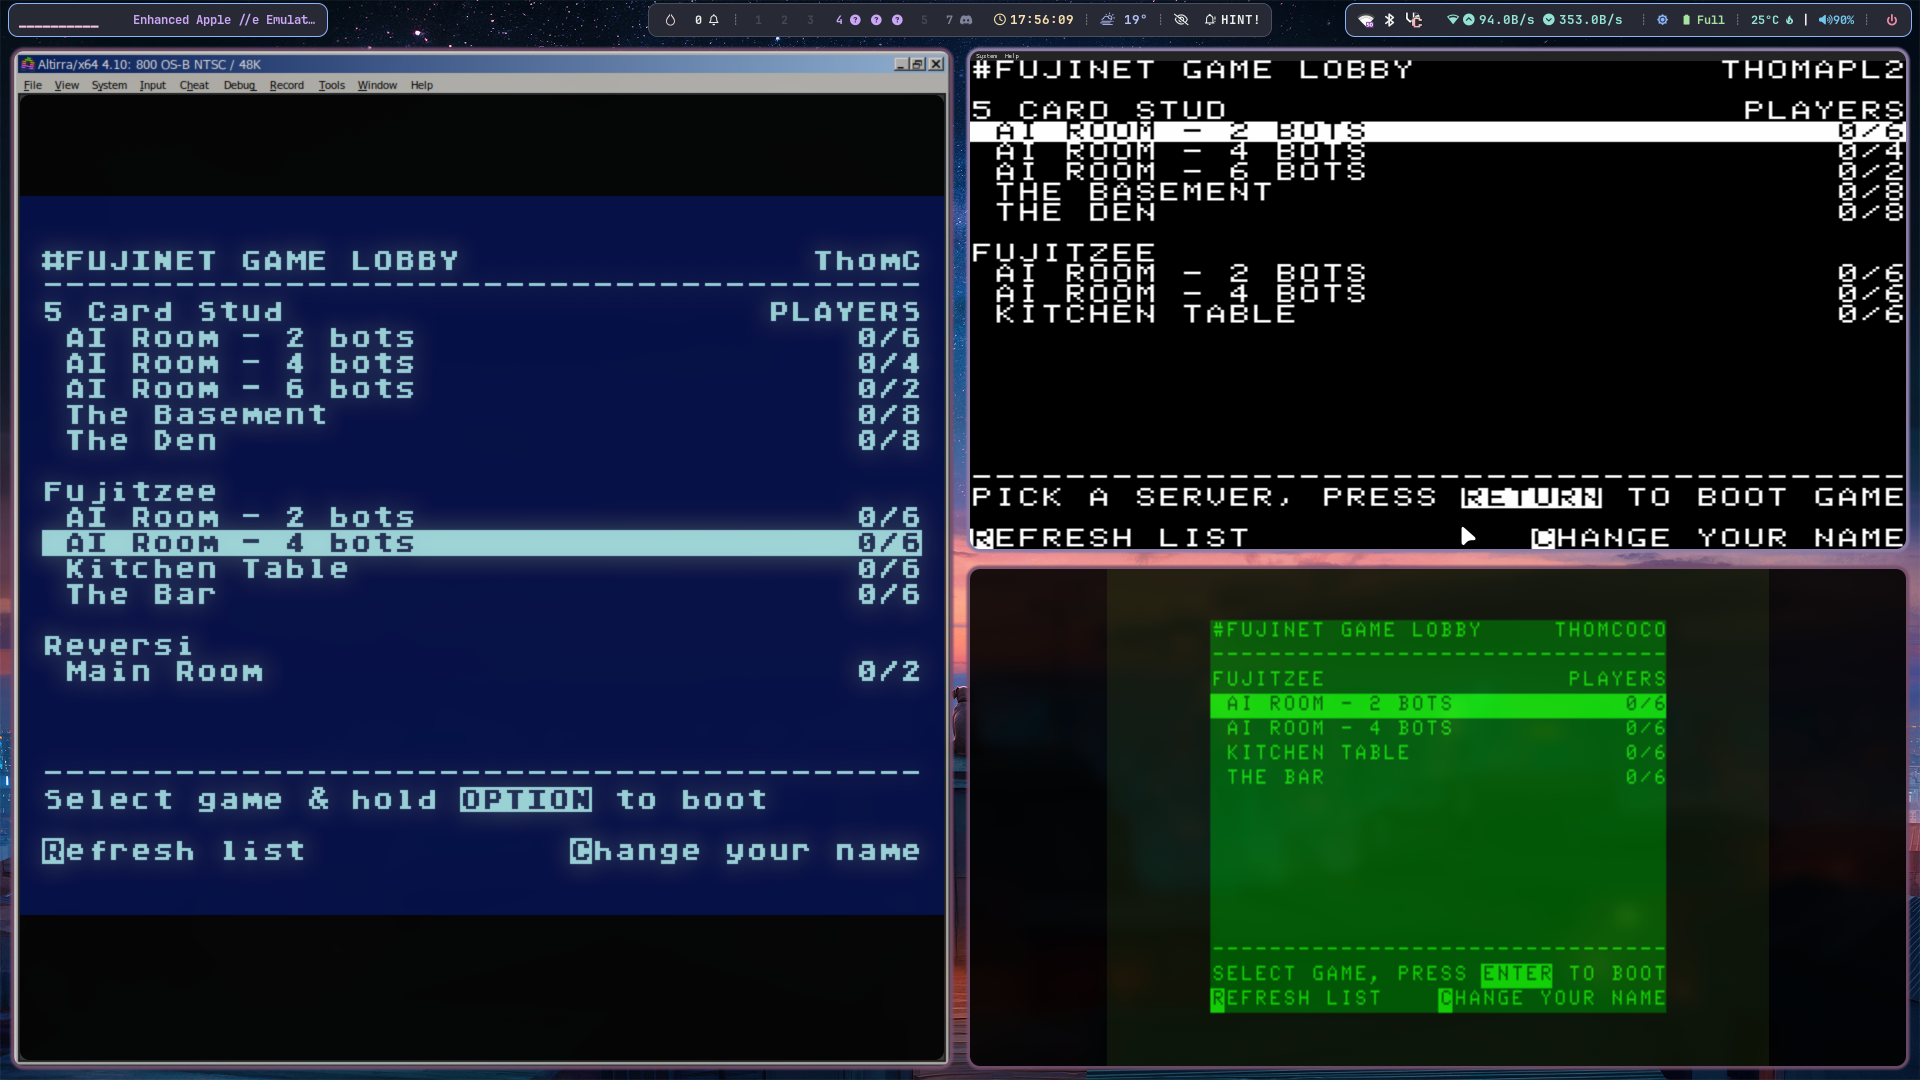Click the red power icon in top bar
This screenshot has height=1080, width=1920.
1891,20
